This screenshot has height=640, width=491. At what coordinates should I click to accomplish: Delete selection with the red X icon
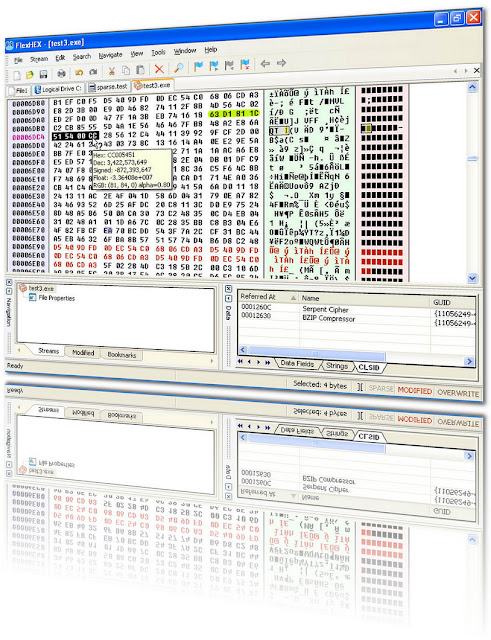point(159,69)
